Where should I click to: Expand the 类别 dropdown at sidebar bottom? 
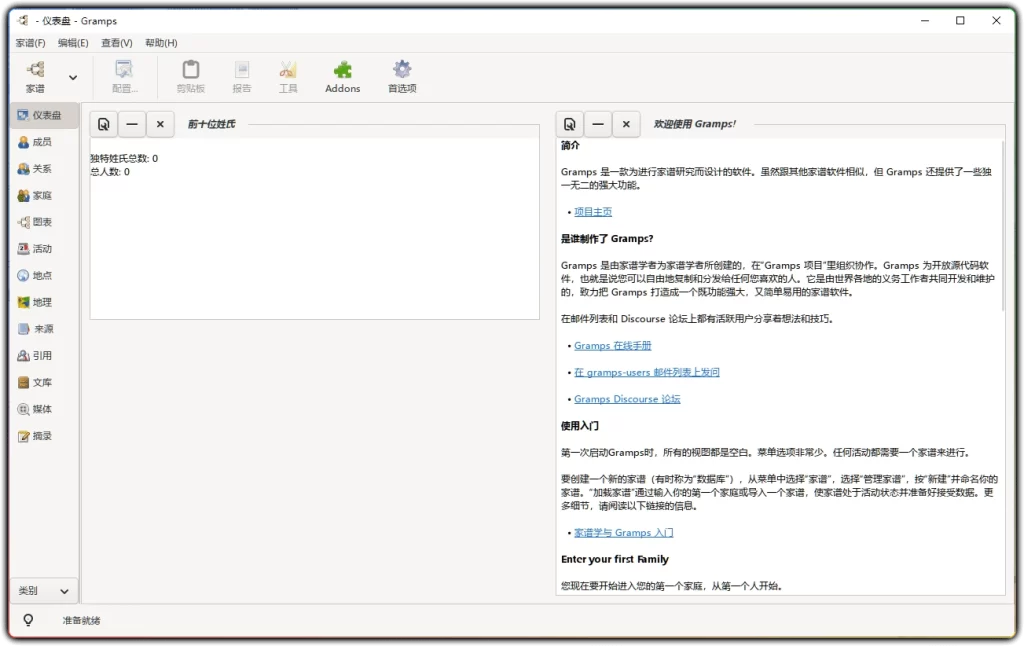(x=44, y=590)
